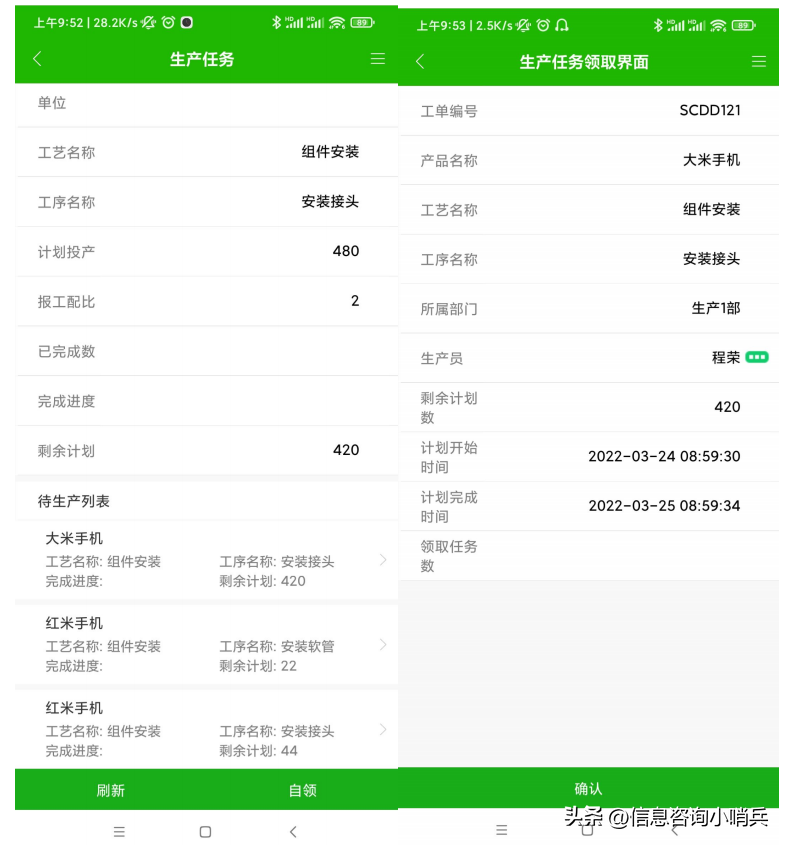This screenshot has width=786, height=845.
Task: Select 工艺名称 value on 领取界面 screen
Action: click(712, 210)
